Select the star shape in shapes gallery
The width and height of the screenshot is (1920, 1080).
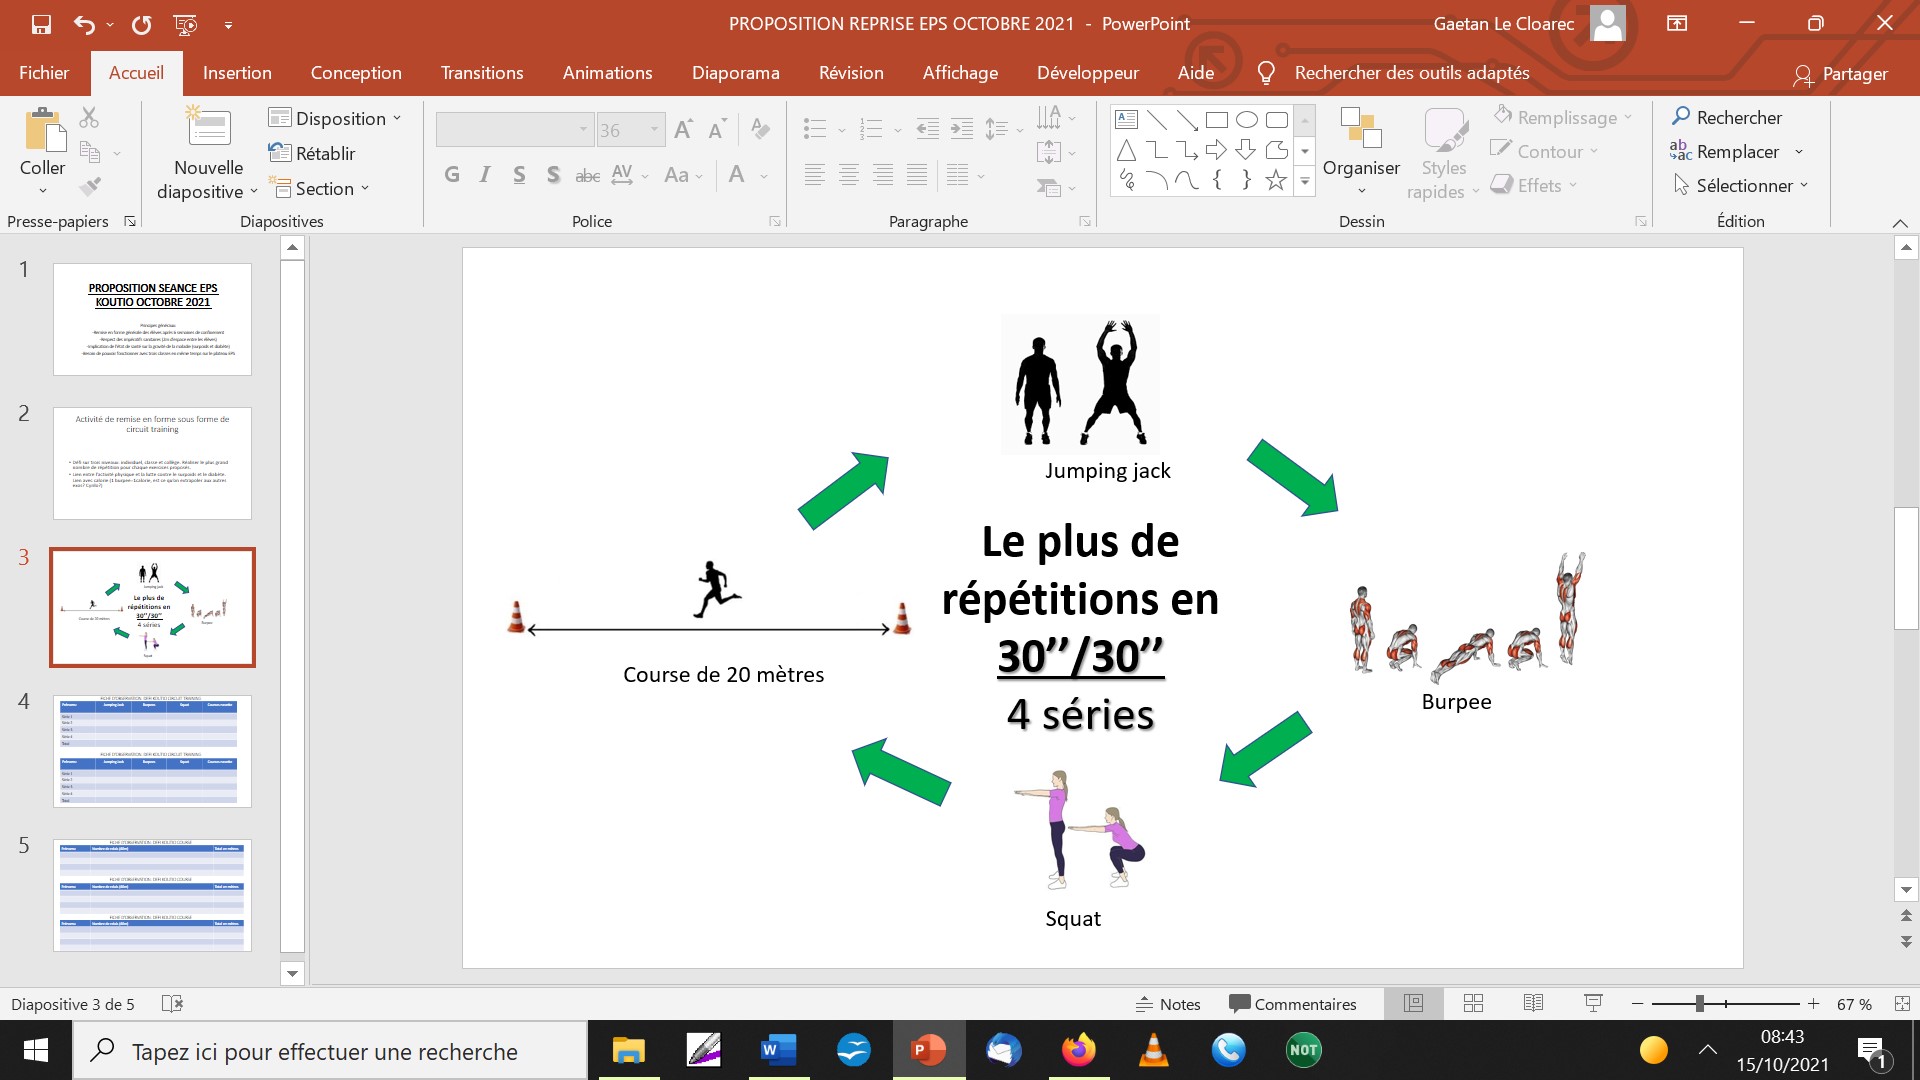tap(1275, 180)
